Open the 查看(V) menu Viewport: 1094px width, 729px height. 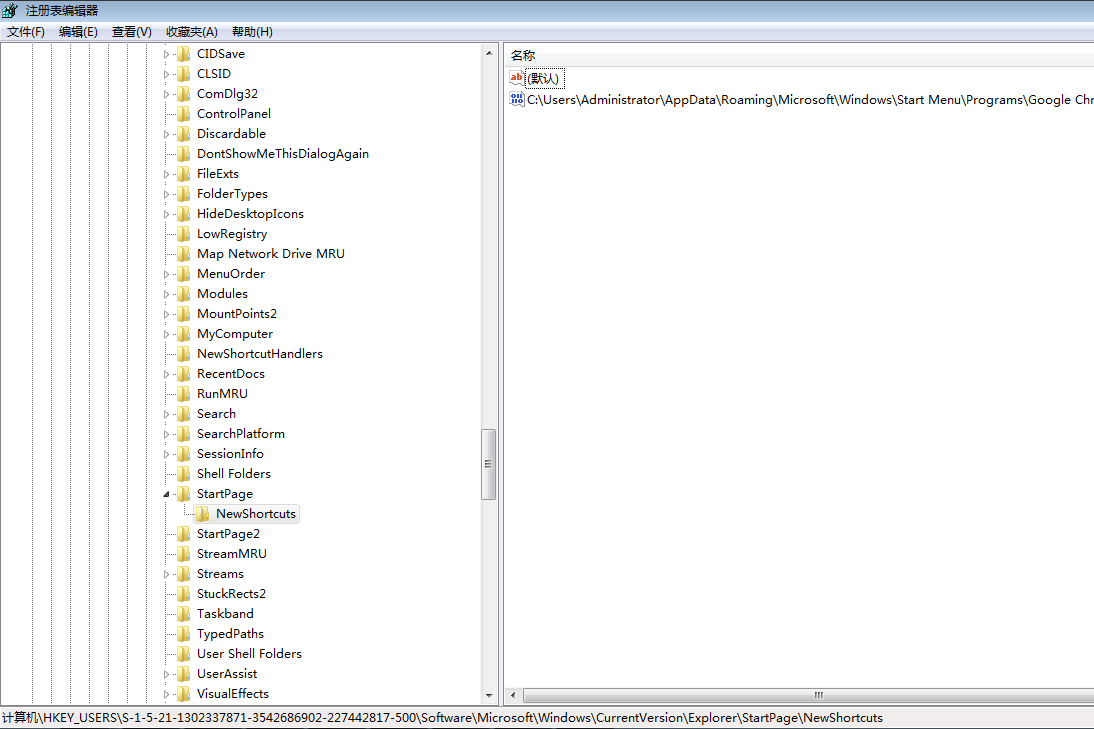[x=132, y=32]
